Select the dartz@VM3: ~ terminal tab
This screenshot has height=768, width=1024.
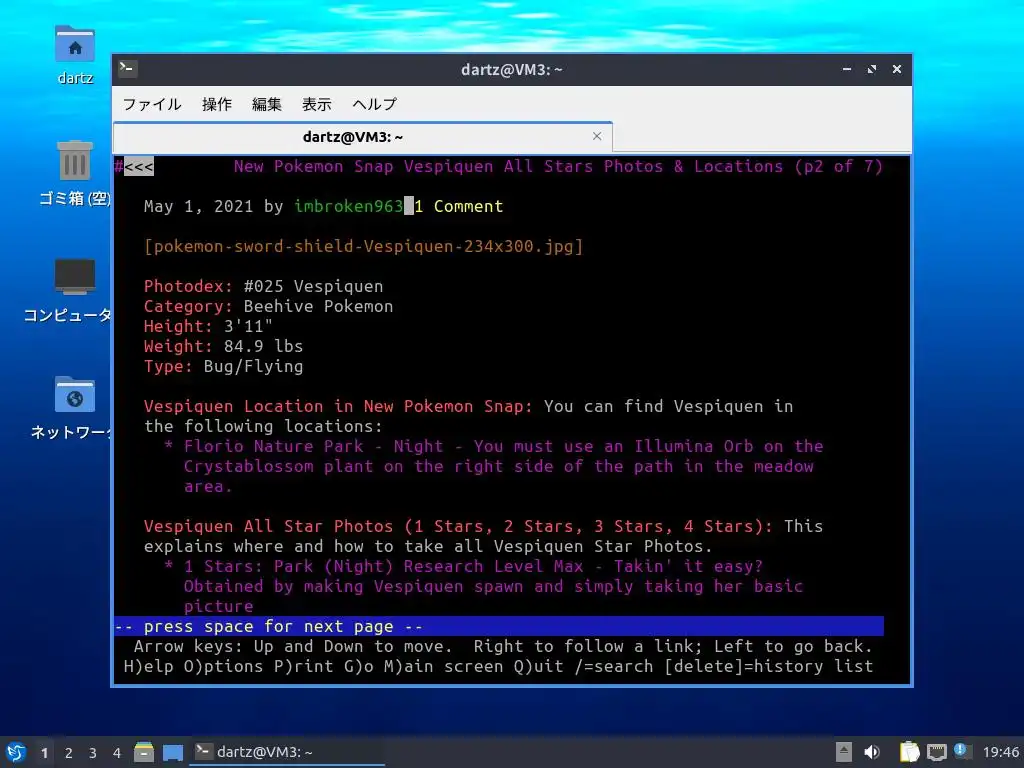click(362, 136)
